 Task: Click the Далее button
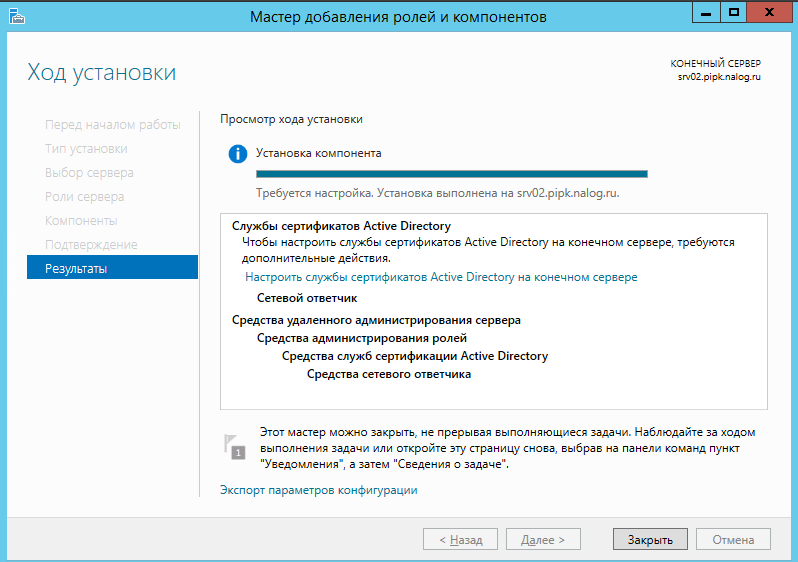[x=543, y=540]
